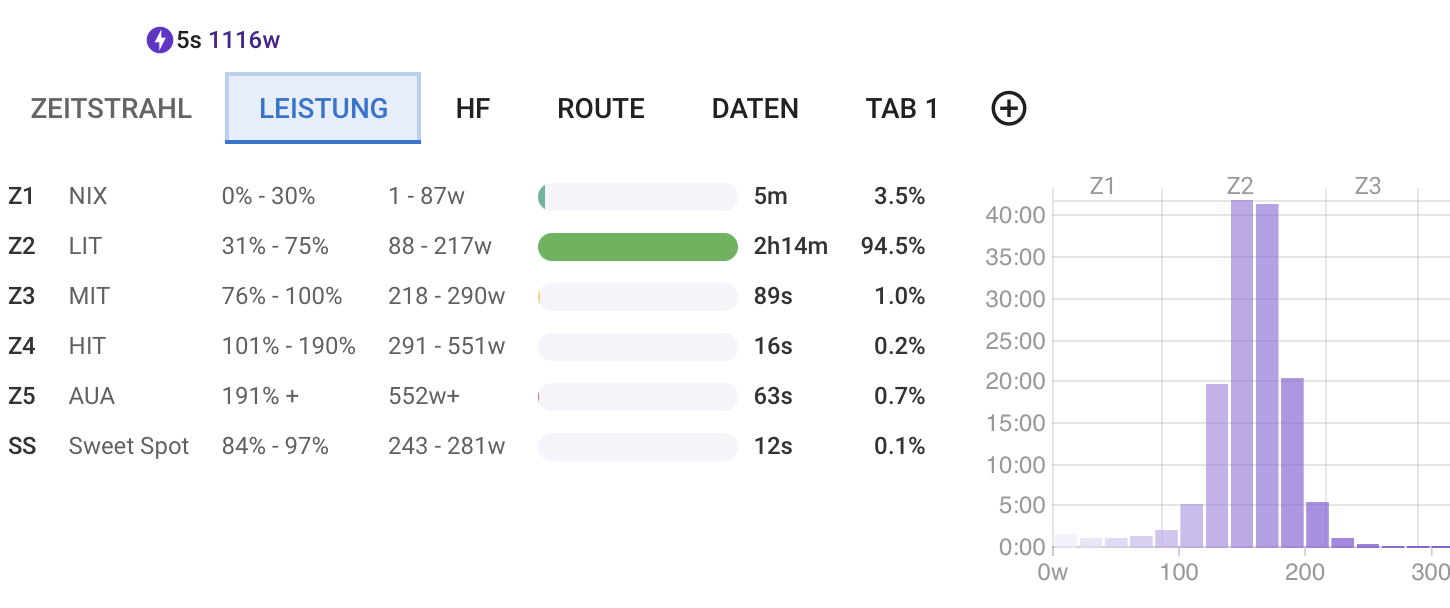1450x608 pixels.
Task: Click the Z5 AUA zone bar
Action: coord(637,396)
